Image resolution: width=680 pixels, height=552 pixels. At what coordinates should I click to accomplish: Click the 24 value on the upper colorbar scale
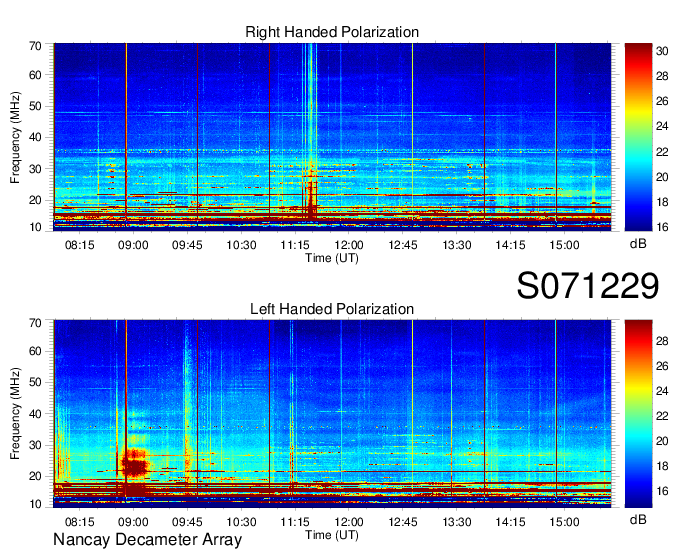click(x=662, y=126)
